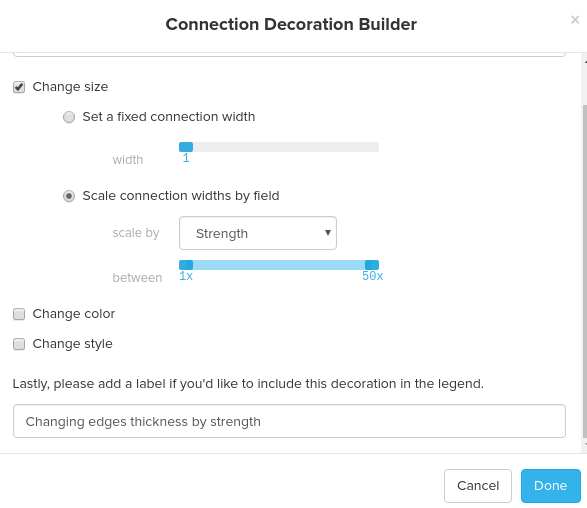Click the Cancel button
The image size is (587, 508).
coord(478,486)
